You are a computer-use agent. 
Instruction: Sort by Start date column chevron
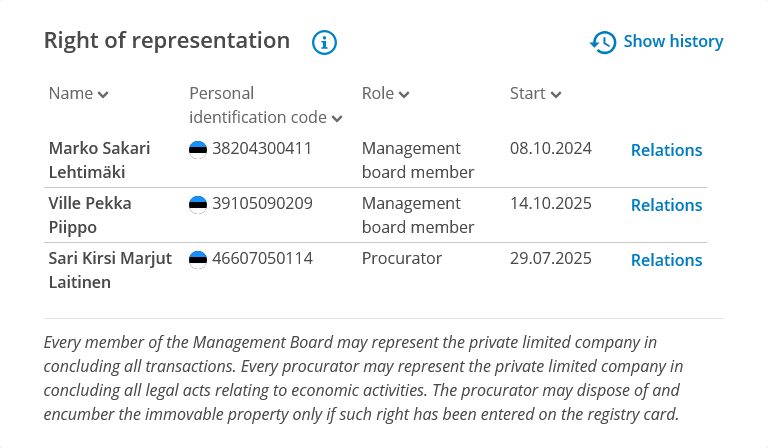[x=556, y=94]
